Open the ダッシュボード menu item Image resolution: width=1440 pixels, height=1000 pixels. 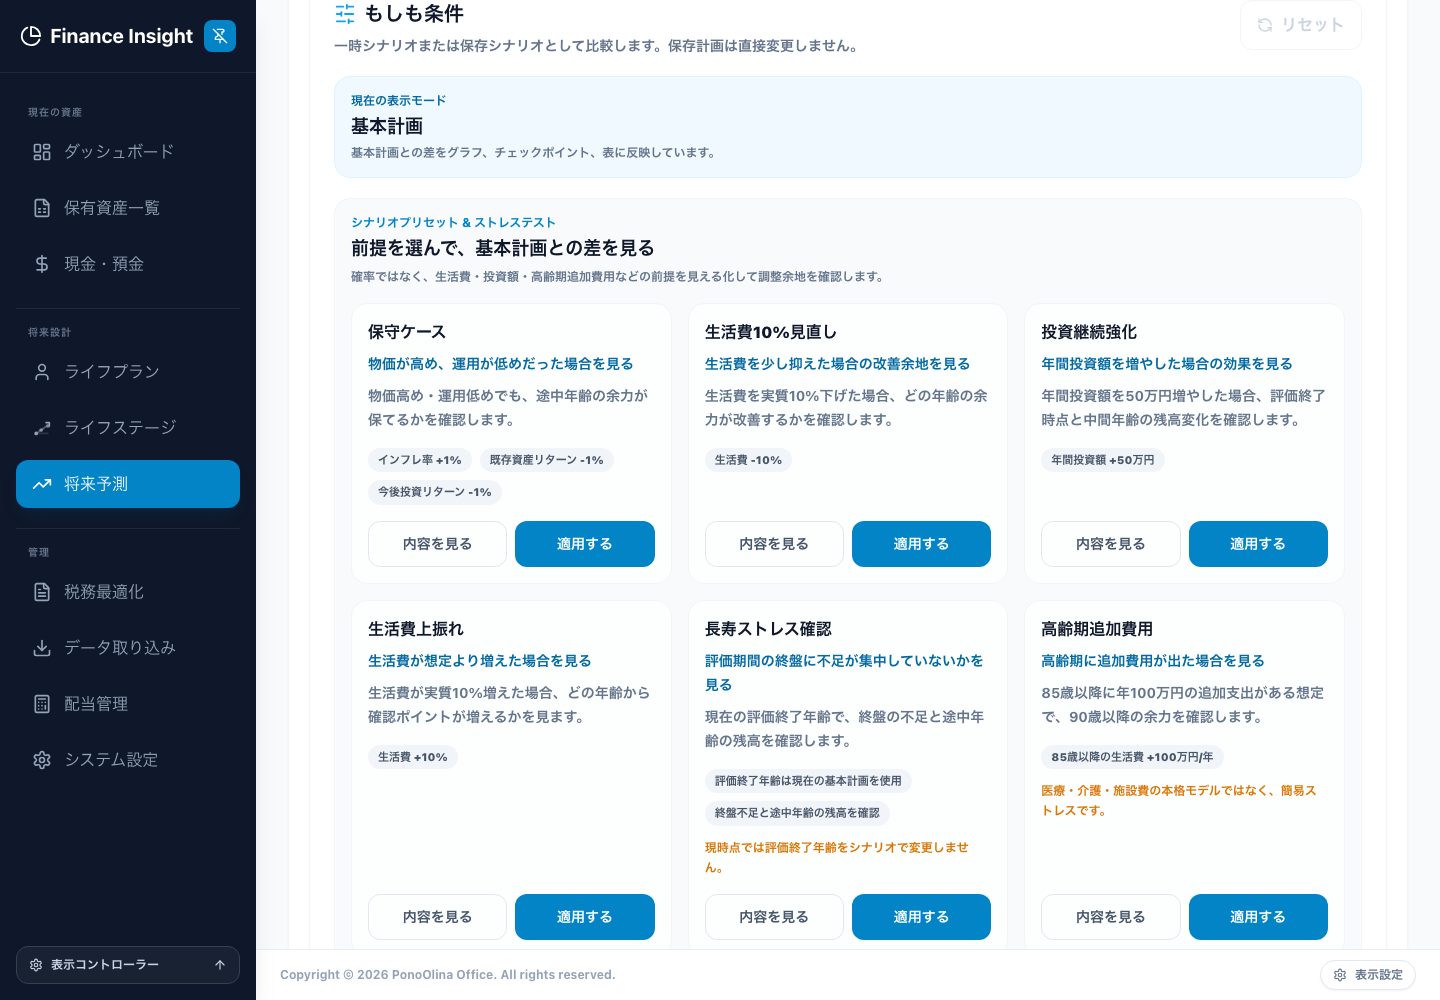128,152
